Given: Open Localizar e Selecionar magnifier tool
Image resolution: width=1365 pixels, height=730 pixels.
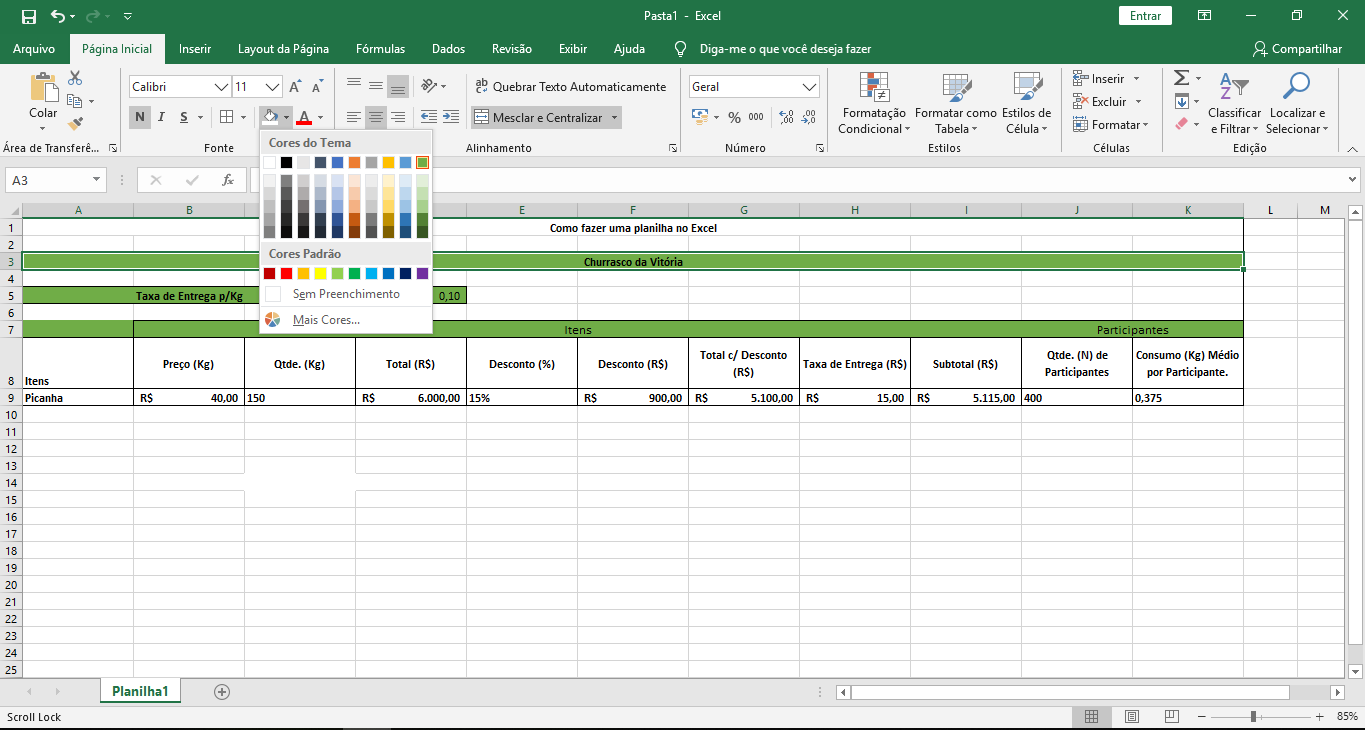Looking at the screenshot, I should coord(1296,87).
